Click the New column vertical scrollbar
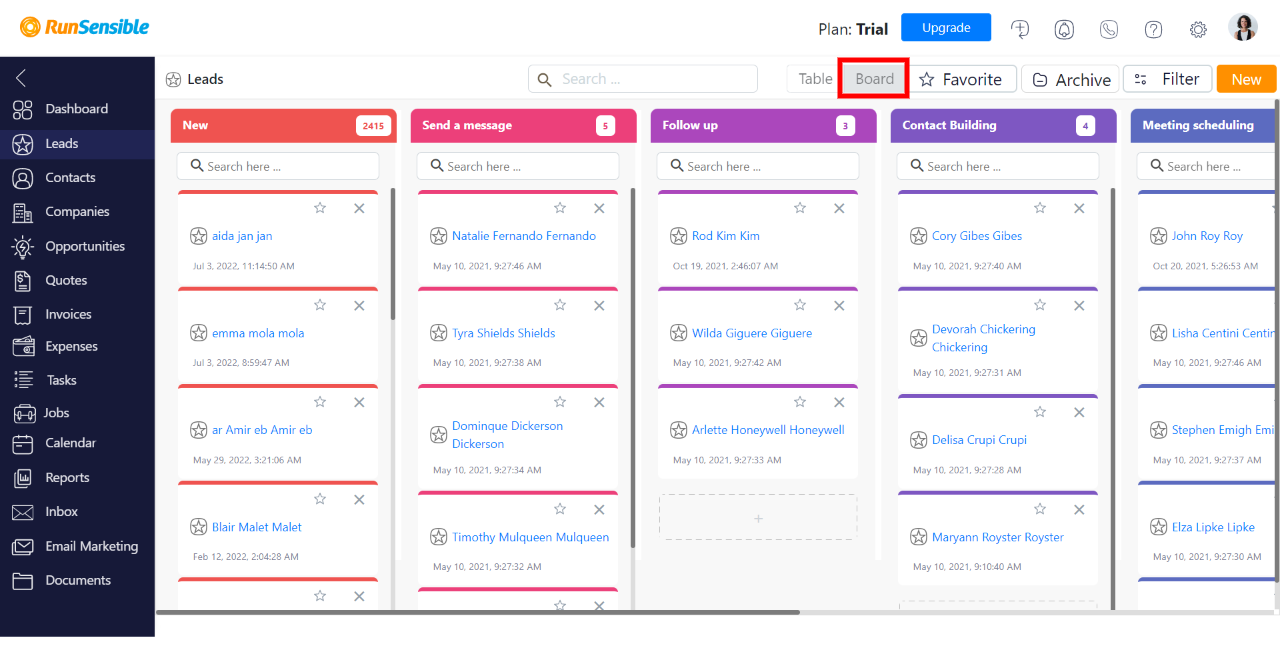 [392, 255]
